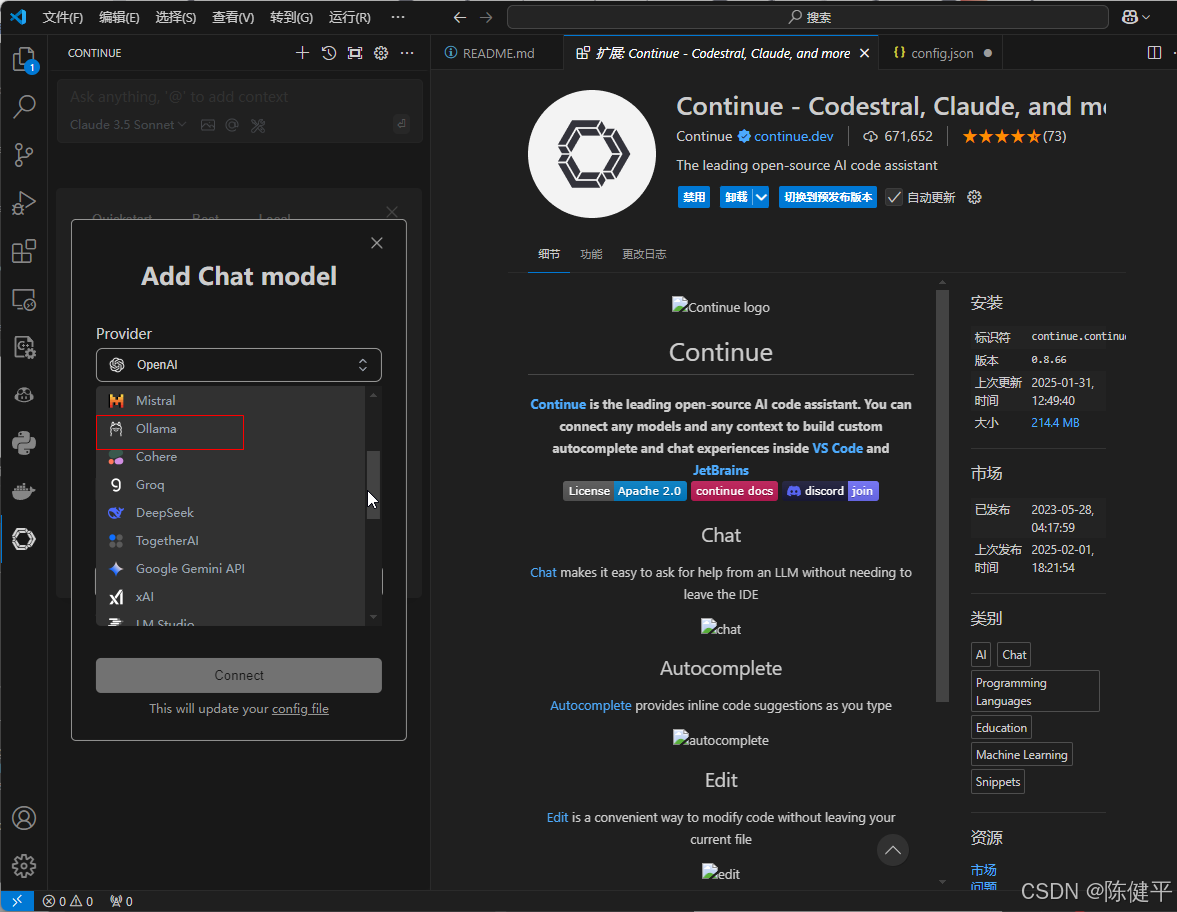Start new Continue session with plus icon
Screen dimensions: 1177x912
point(302,53)
